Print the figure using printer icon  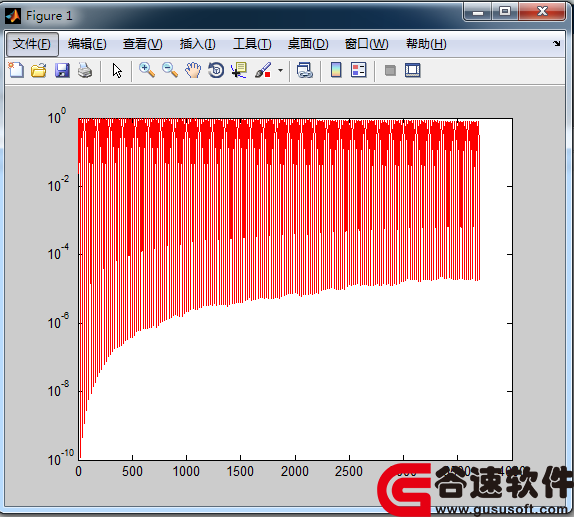(85, 70)
